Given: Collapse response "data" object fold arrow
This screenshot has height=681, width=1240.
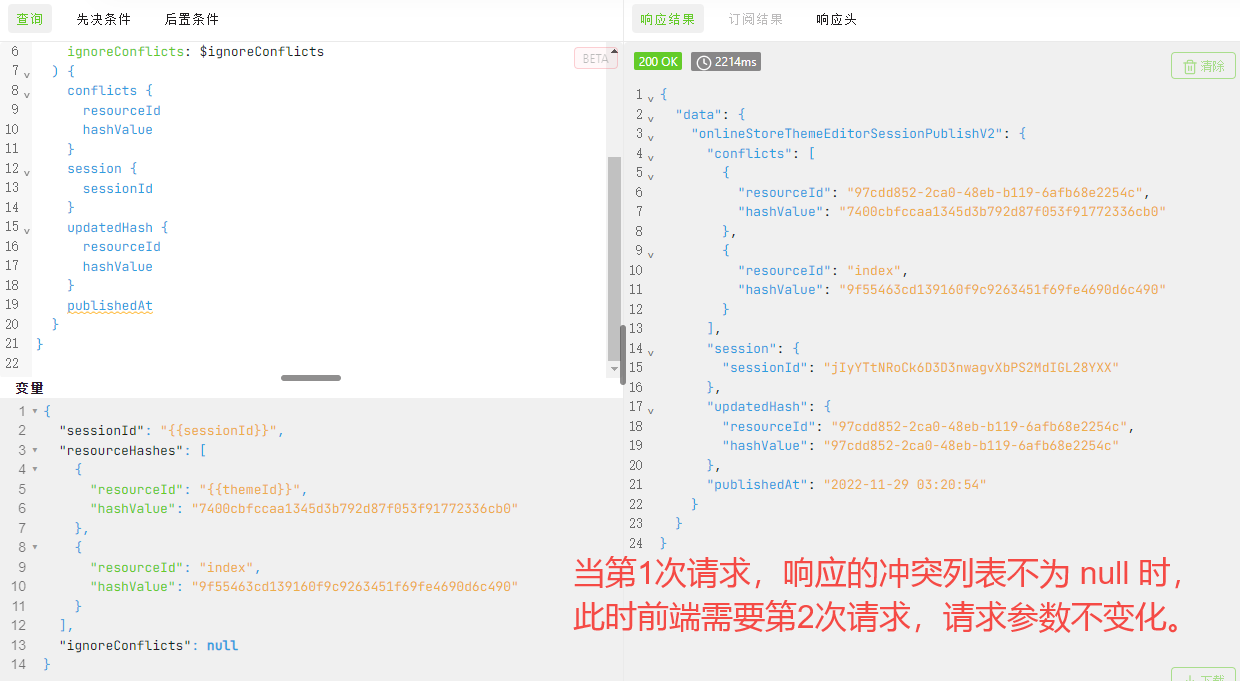Looking at the screenshot, I should tap(651, 118).
